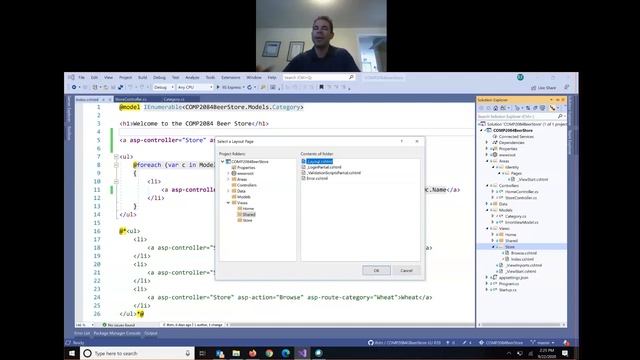Open the Extensions menu
Image resolution: width=640 pixels, height=360 pixels.
click(x=231, y=77)
